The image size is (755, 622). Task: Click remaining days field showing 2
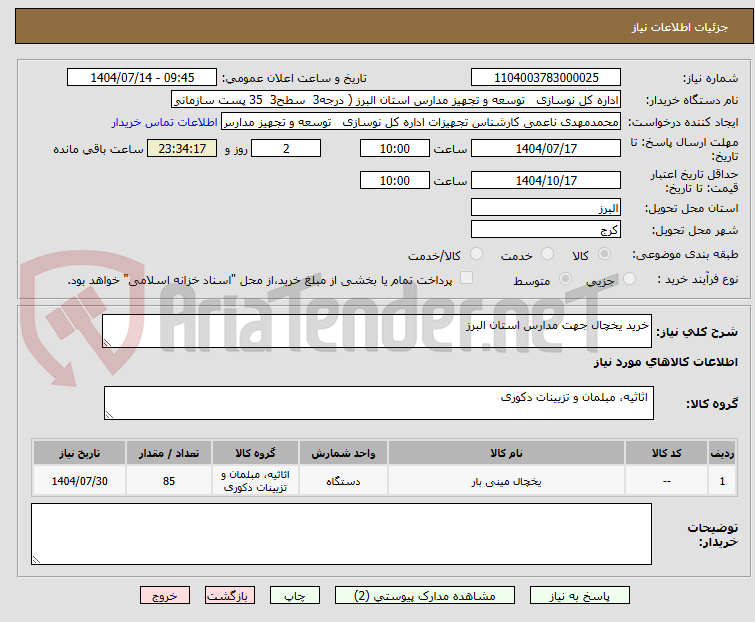tap(286, 148)
